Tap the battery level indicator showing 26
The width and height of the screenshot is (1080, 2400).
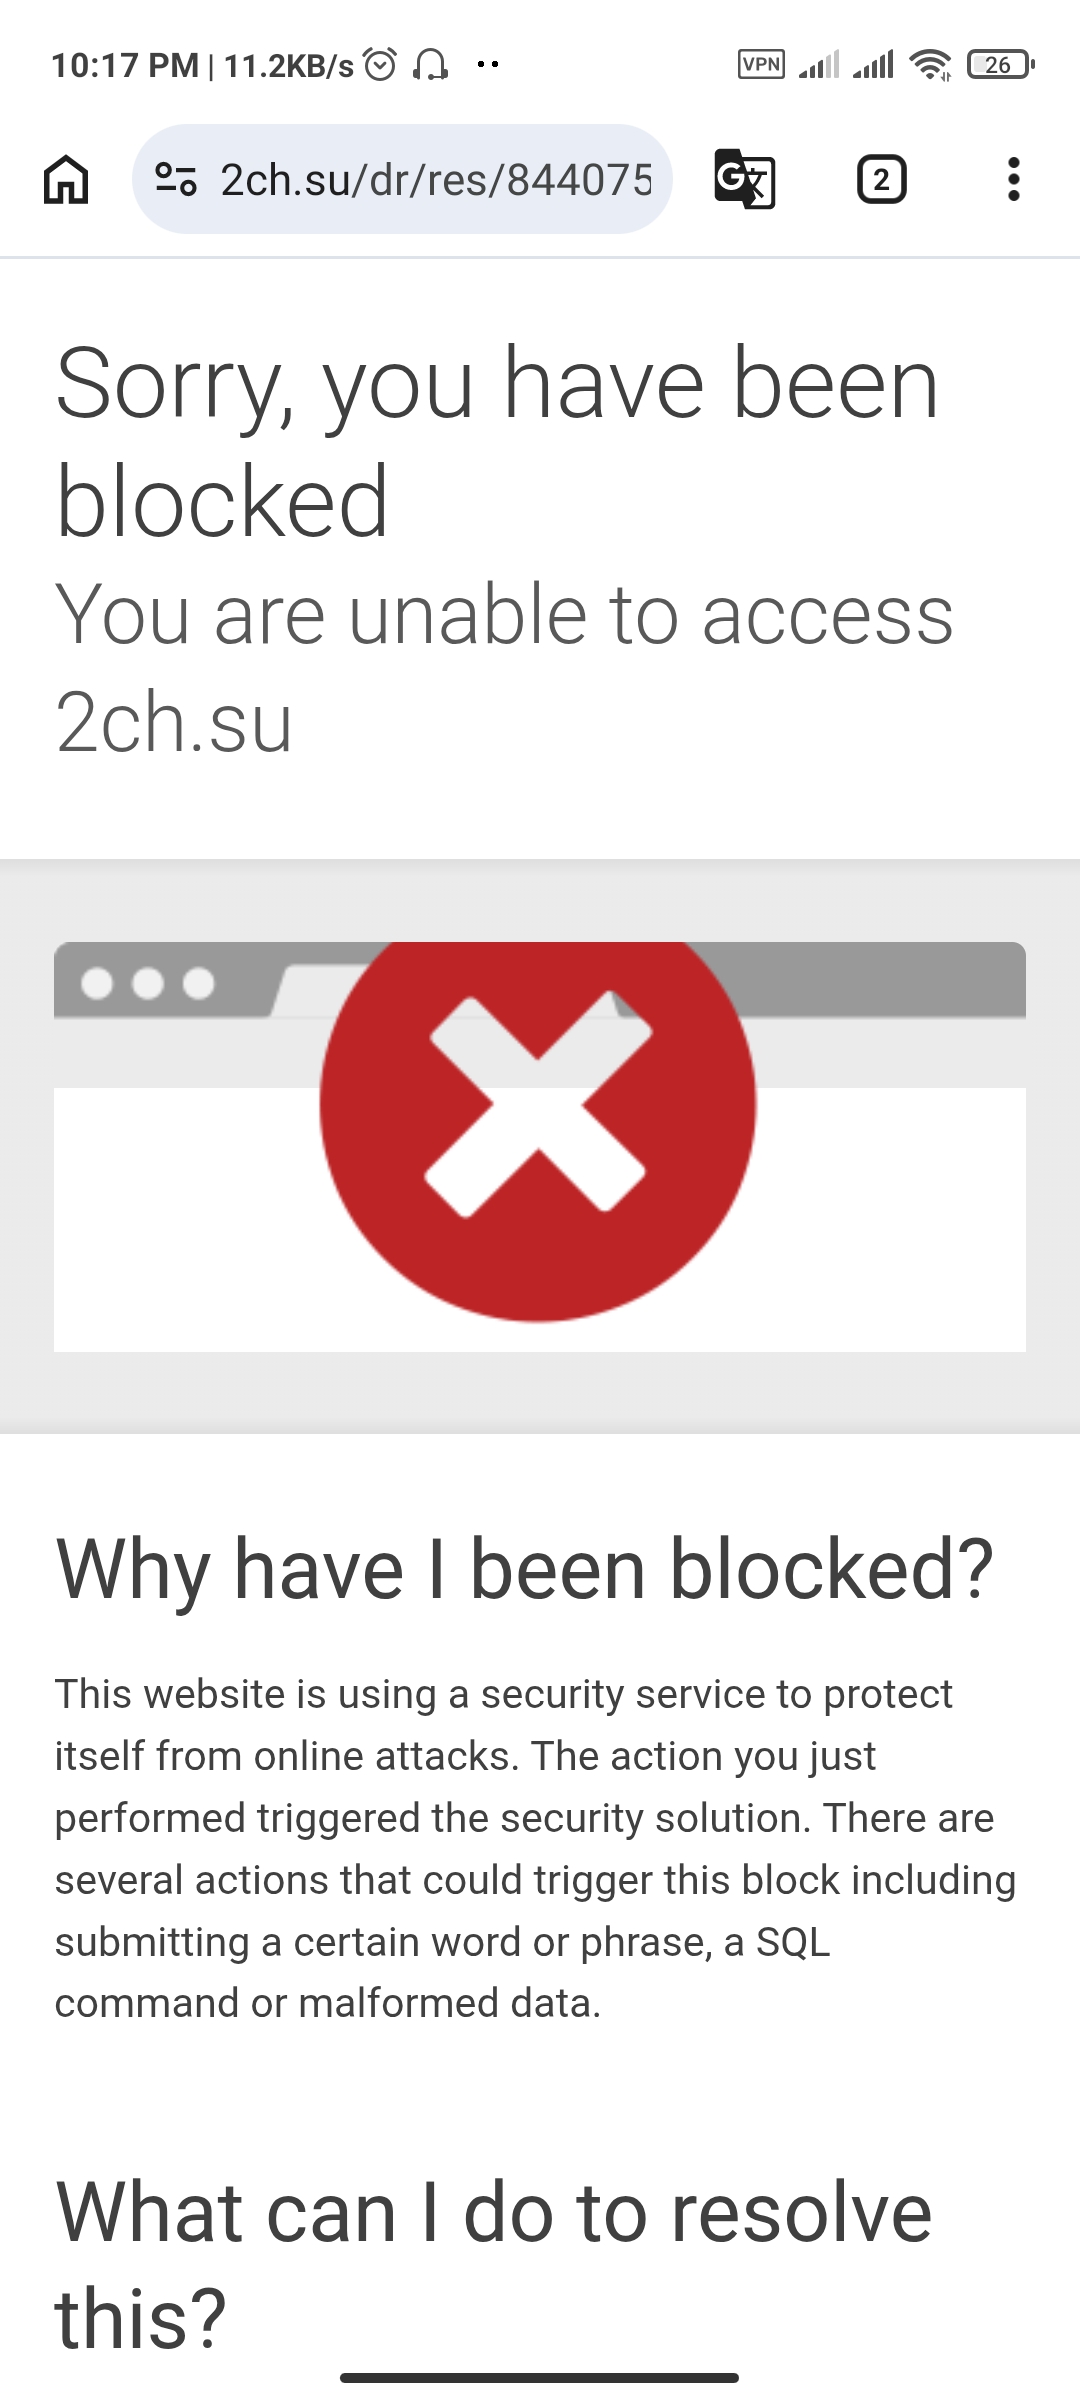pyautogui.click(x=998, y=65)
